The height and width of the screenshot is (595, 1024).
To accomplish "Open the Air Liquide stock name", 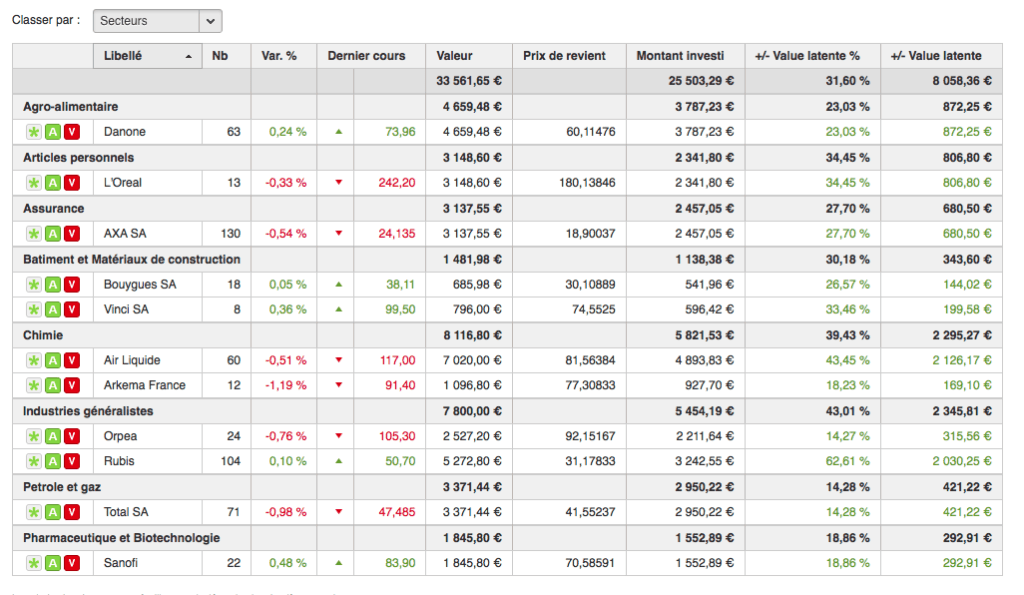I will (132, 361).
